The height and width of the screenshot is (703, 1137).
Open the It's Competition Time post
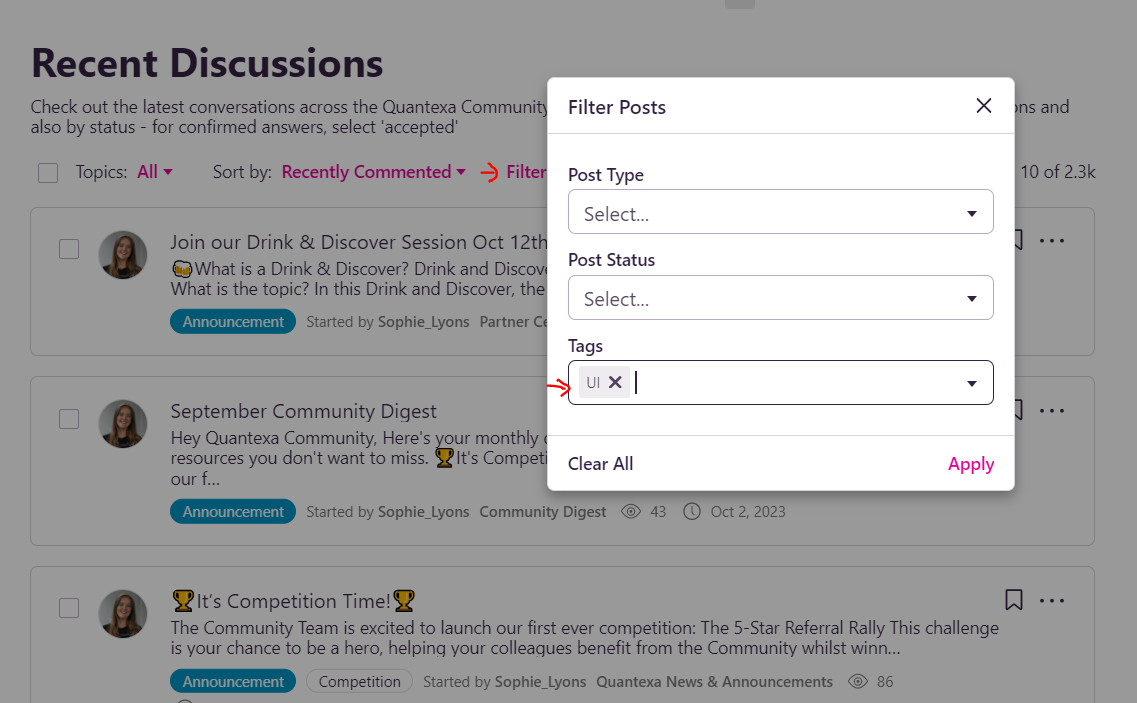pyautogui.click(x=294, y=601)
